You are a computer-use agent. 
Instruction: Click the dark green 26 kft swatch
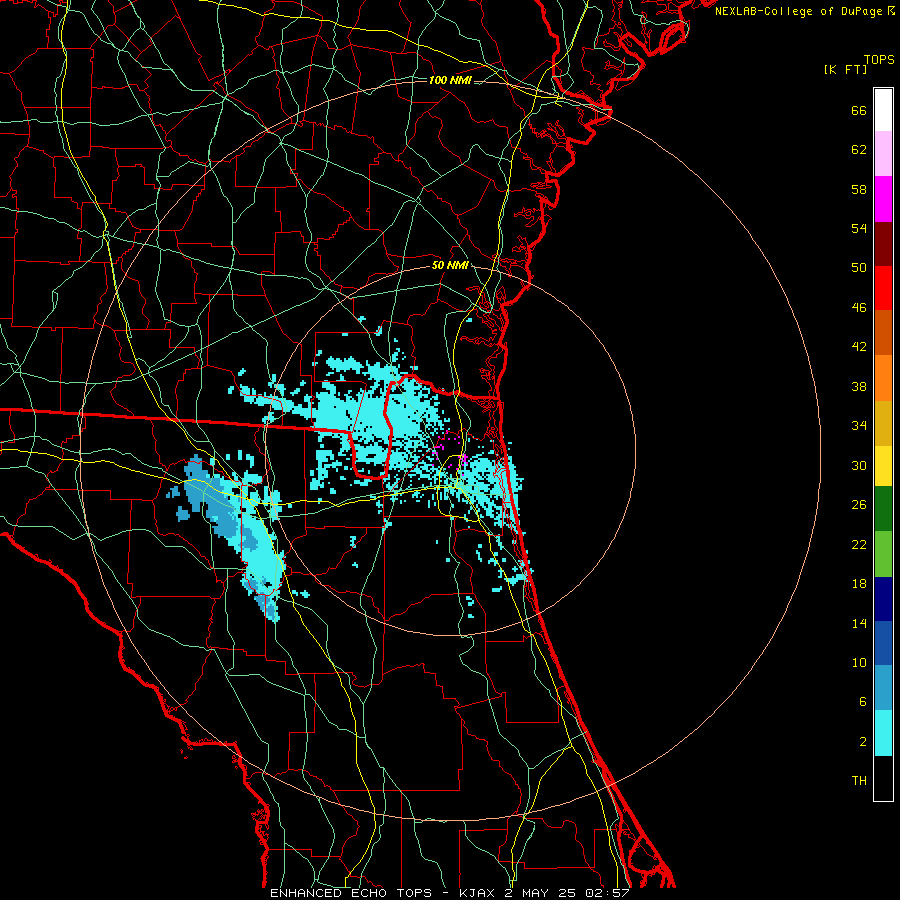tap(883, 509)
